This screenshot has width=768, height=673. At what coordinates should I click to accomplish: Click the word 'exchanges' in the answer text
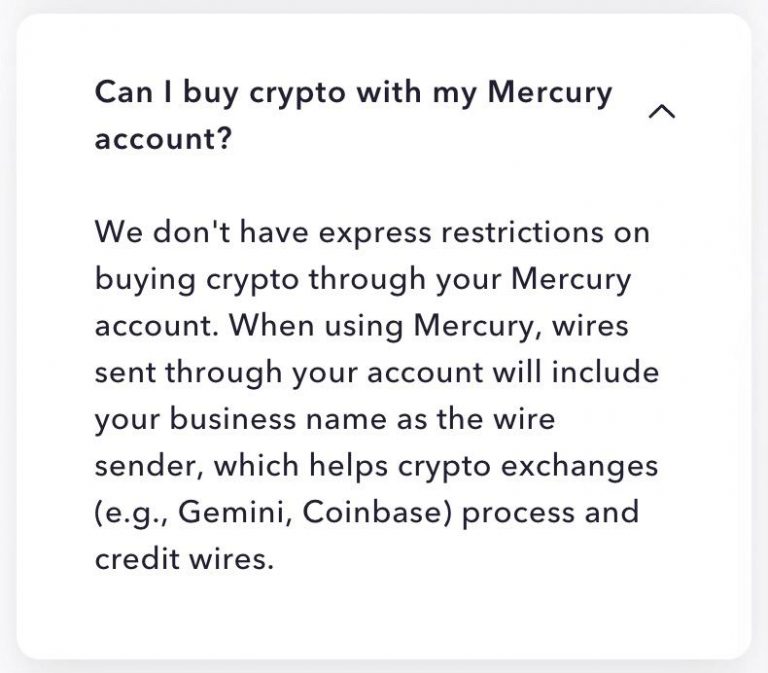pos(579,467)
